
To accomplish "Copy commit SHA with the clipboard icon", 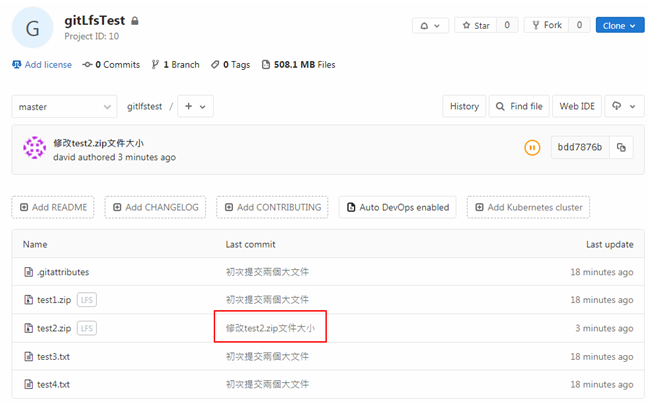I will (x=621, y=147).
